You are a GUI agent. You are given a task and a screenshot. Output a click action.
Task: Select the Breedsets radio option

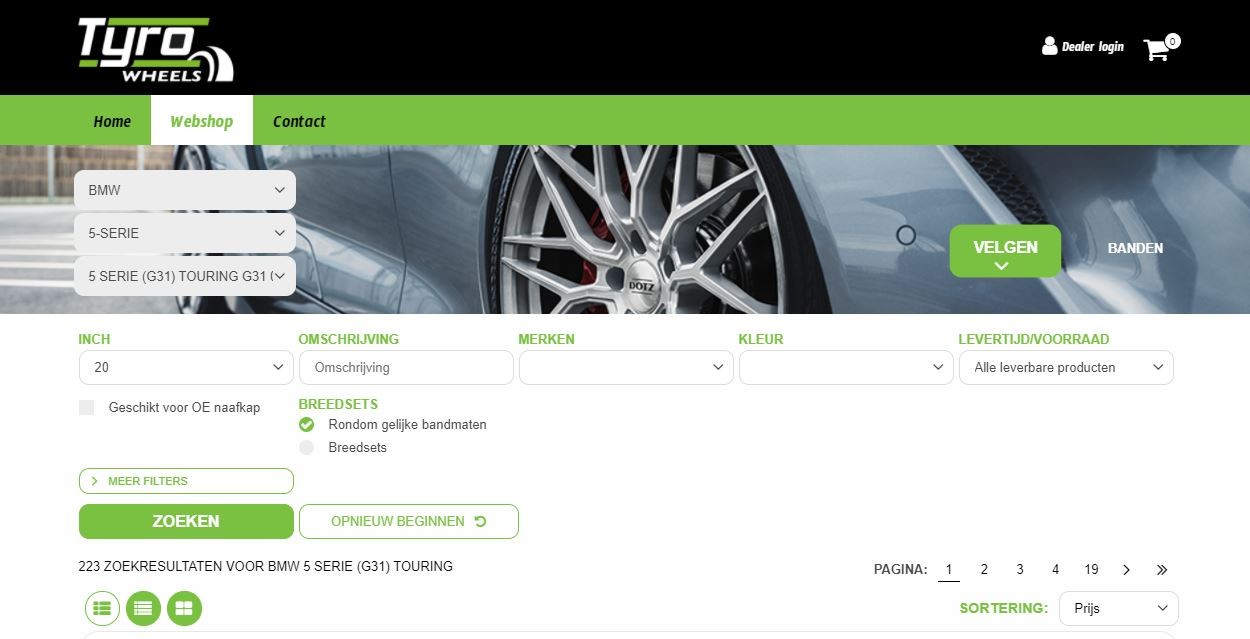click(x=307, y=448)
